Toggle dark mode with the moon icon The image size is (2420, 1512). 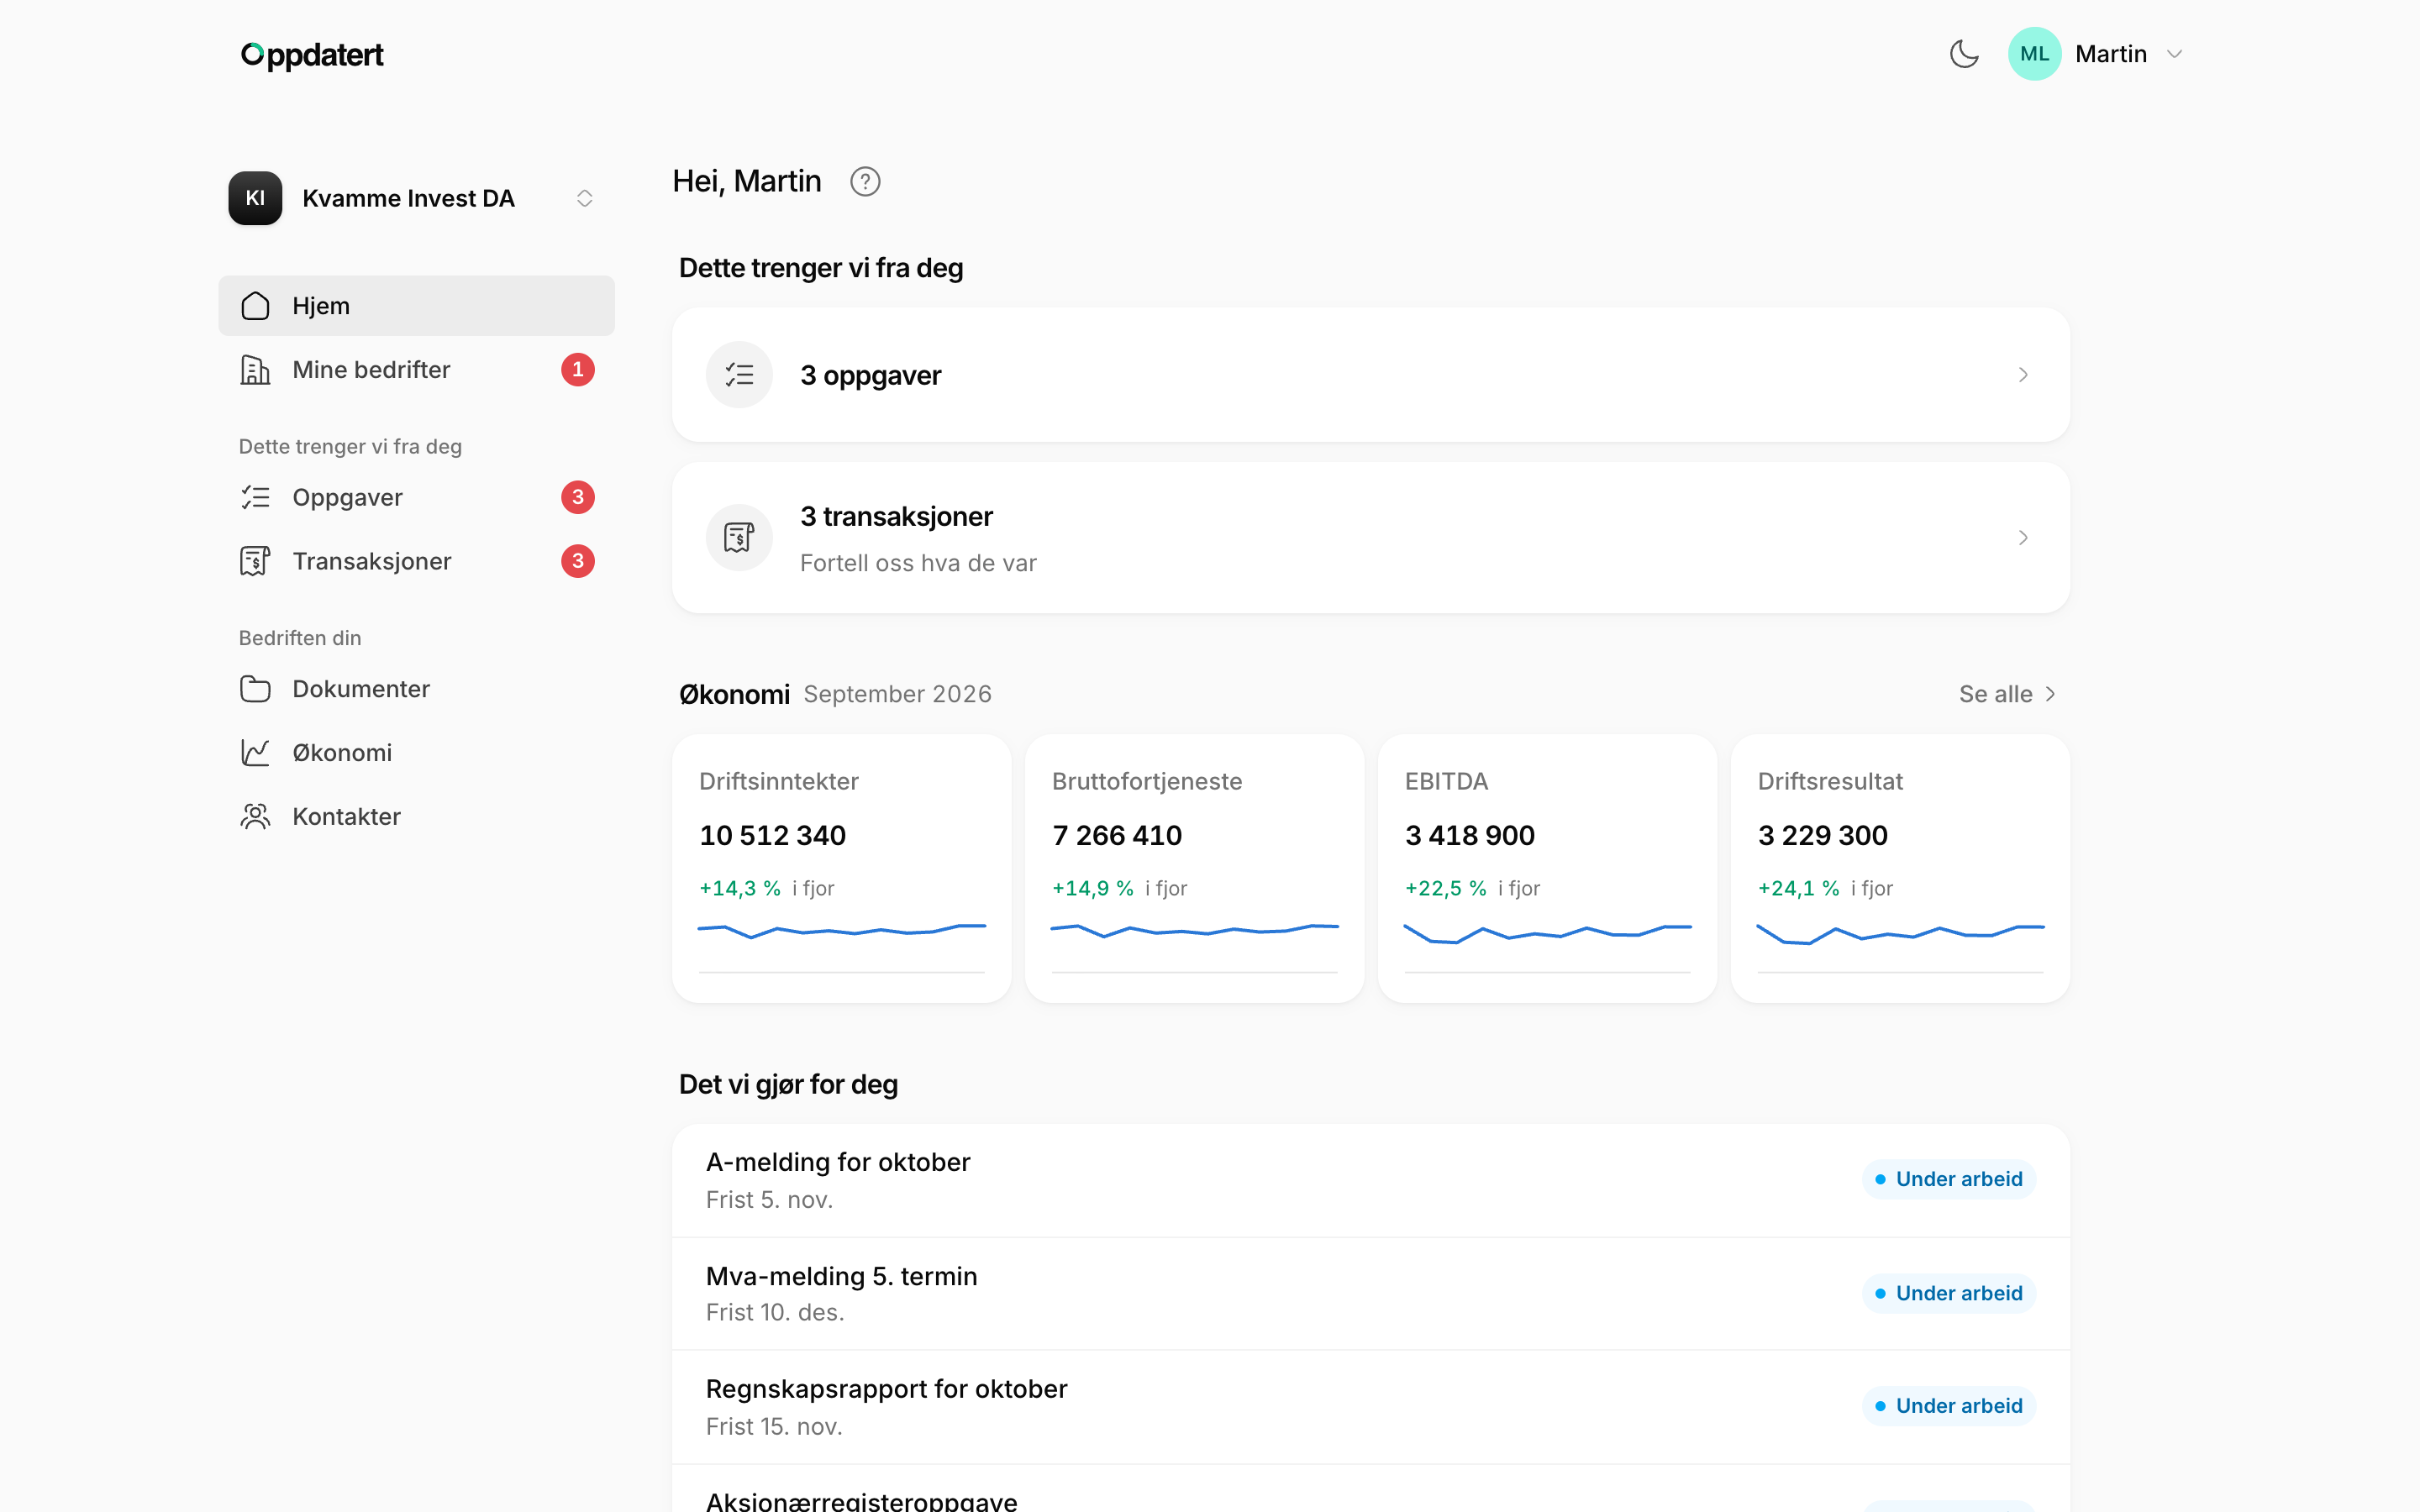(x=1964, y=54)
